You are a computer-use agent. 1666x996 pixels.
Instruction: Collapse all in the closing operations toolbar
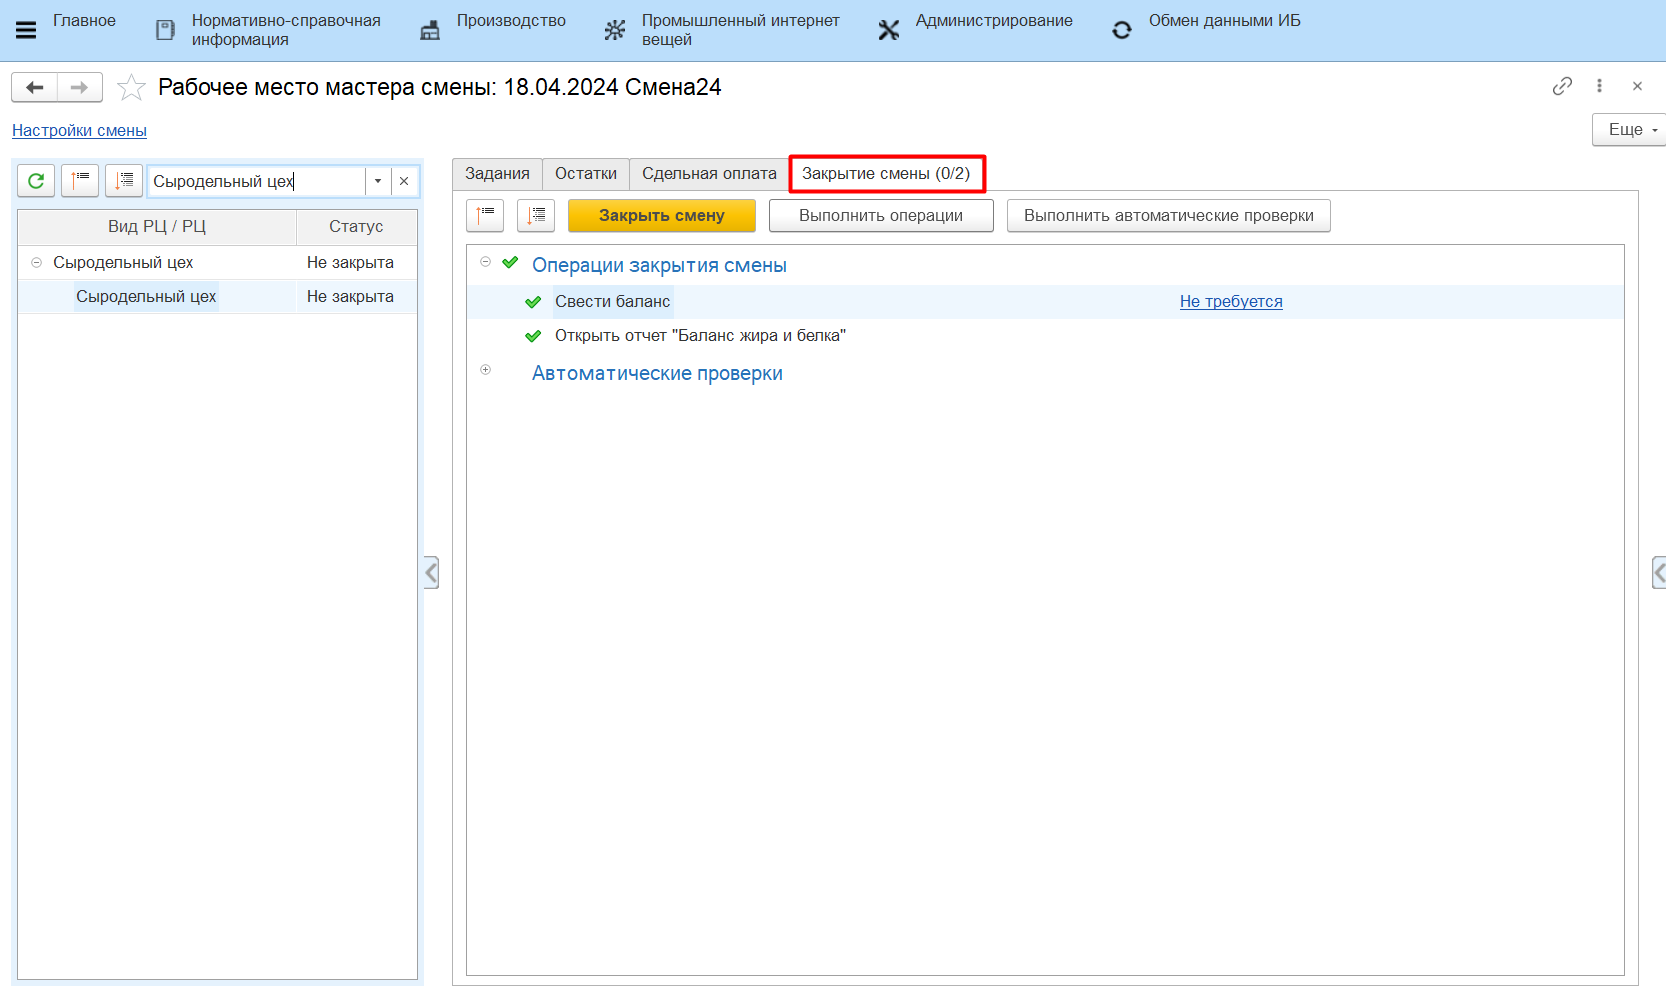485,215
